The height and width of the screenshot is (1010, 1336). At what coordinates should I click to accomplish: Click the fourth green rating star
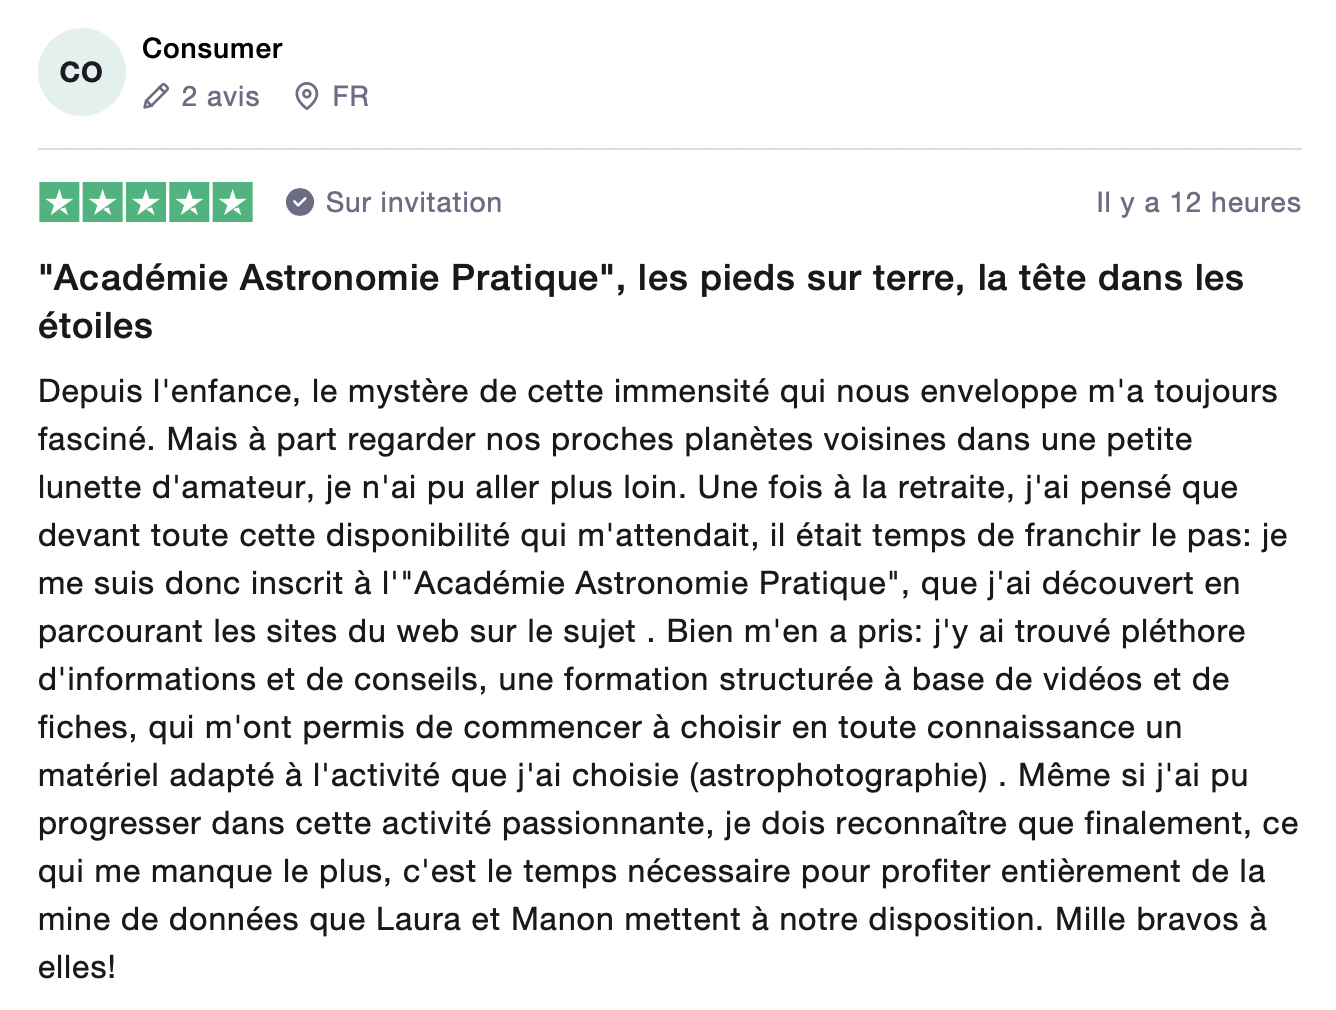click(x=189, y=203)
